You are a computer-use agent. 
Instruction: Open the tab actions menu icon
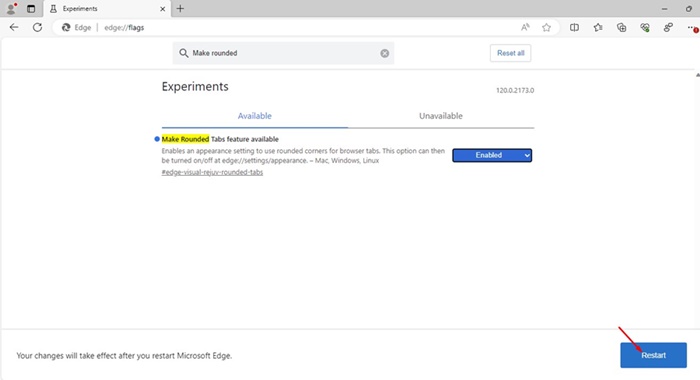pyautogui.click(x=31, y=8)
